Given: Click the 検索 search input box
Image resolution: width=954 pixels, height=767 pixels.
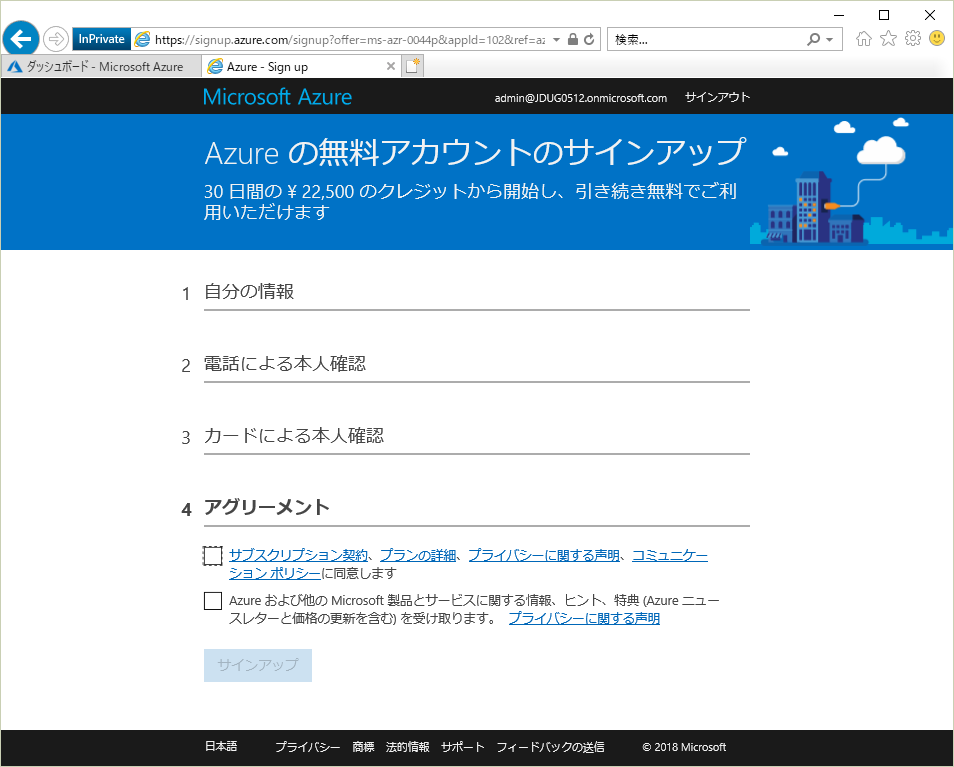Looking at the screenshot, I should click(x=706, y=40).
